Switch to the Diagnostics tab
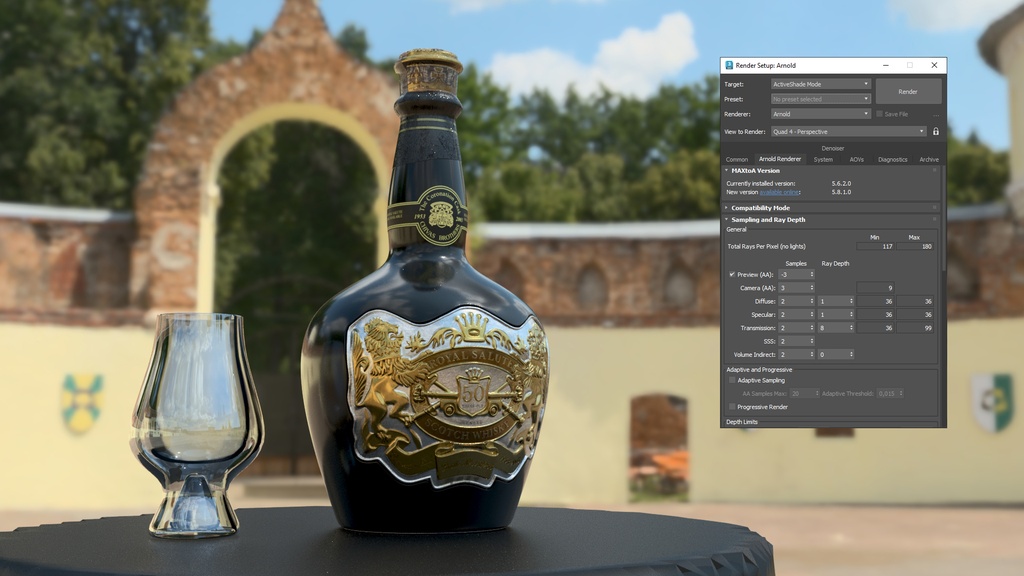 pos(892,159)
